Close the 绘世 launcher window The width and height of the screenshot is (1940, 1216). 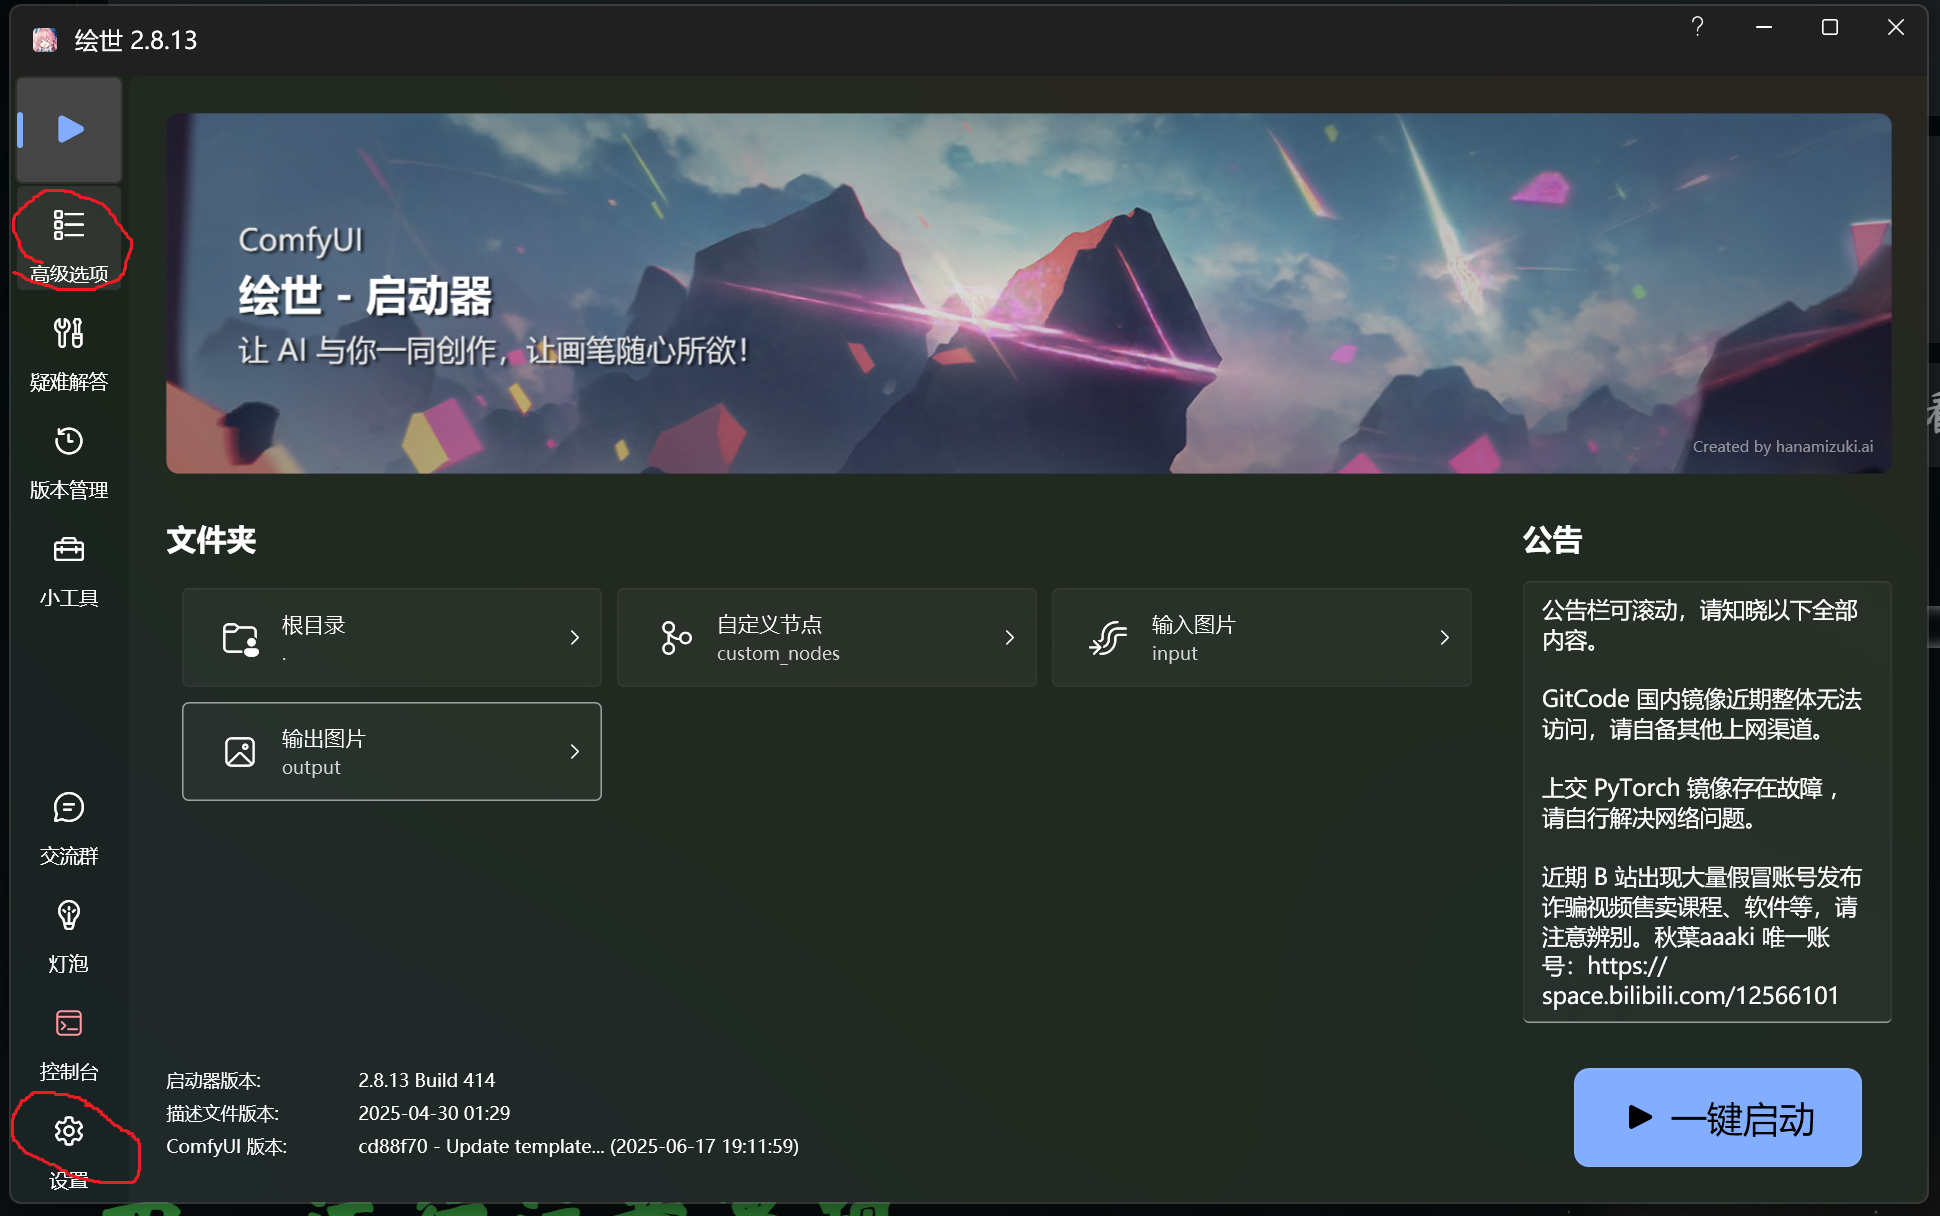coord(1895,27)
